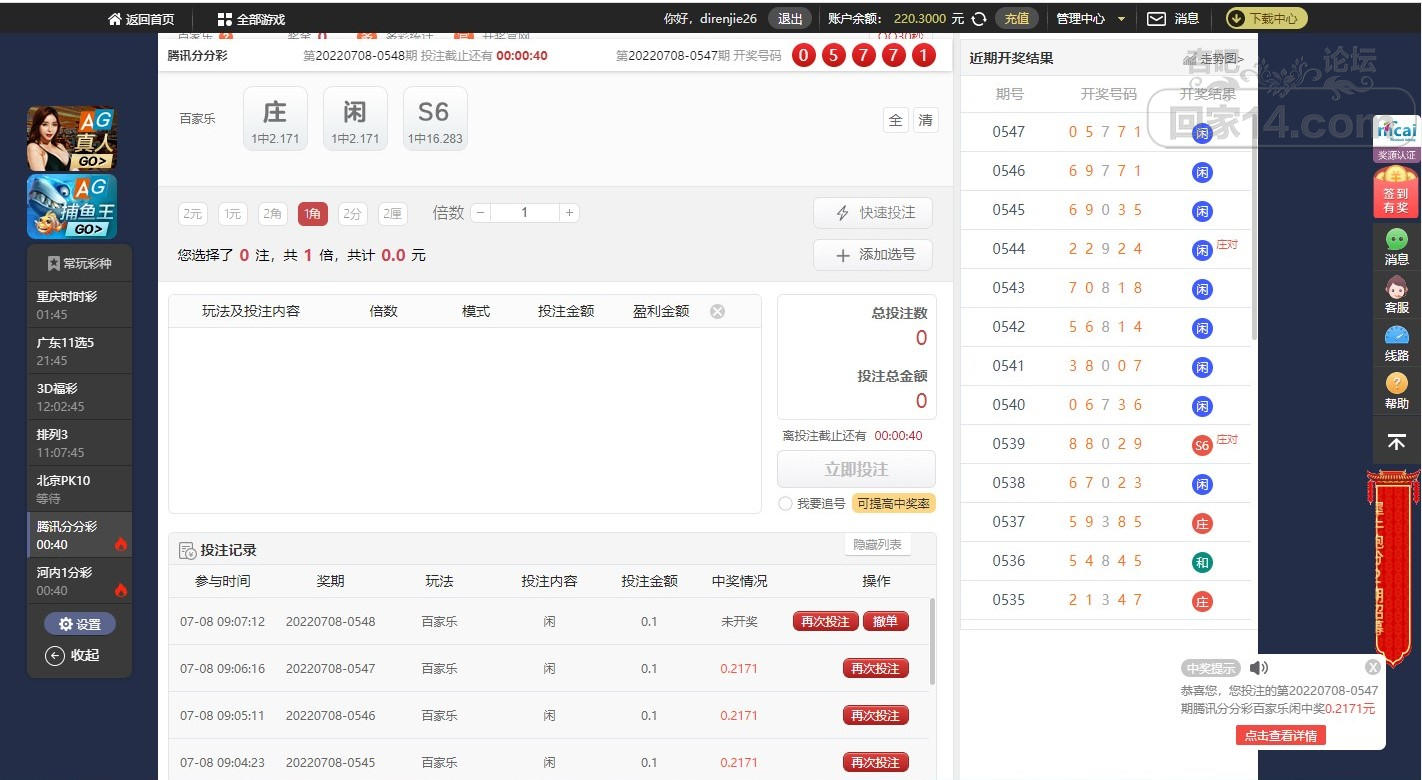Click the balance refresh icon
The width and height of the screenshot is (1422, 780).
979,19
